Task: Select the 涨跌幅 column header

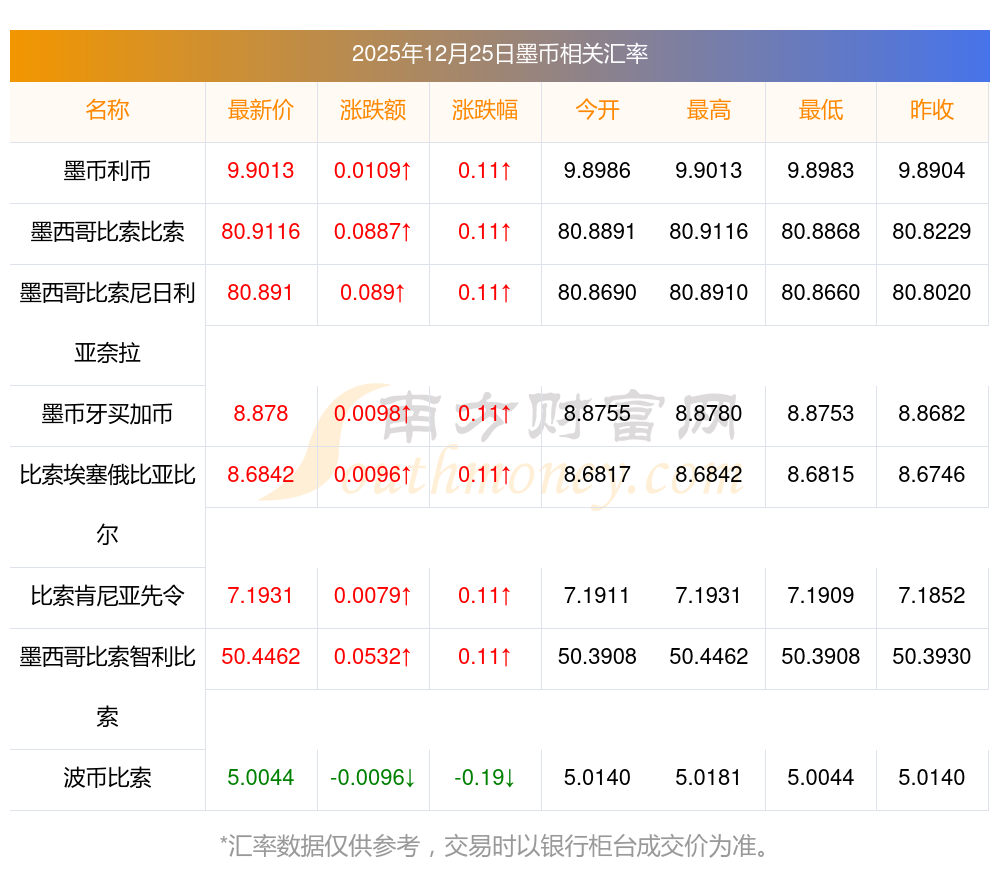Action: (485, 110)
